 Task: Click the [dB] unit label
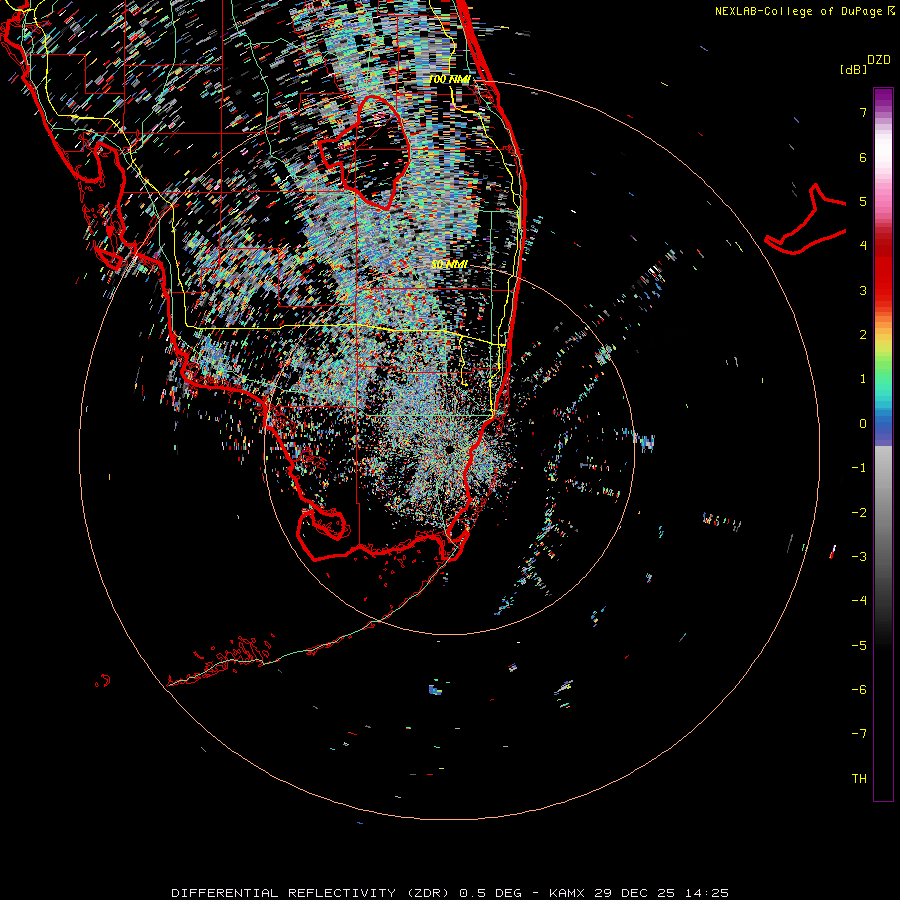pyautogui.click(x=853, y=69)
